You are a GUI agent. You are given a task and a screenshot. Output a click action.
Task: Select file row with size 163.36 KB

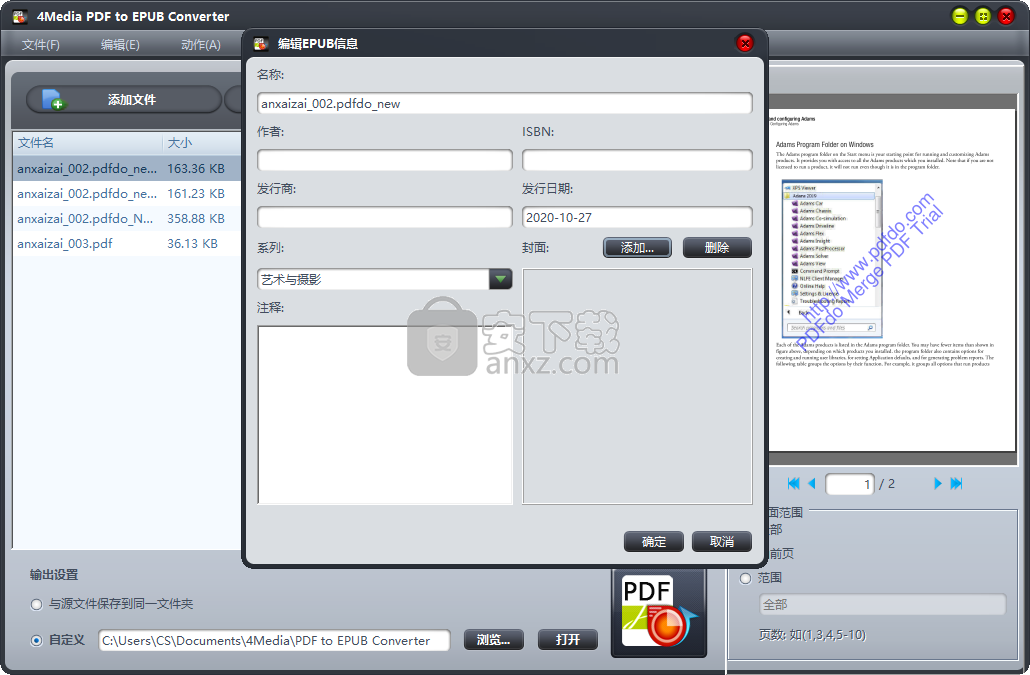[127, 169]
